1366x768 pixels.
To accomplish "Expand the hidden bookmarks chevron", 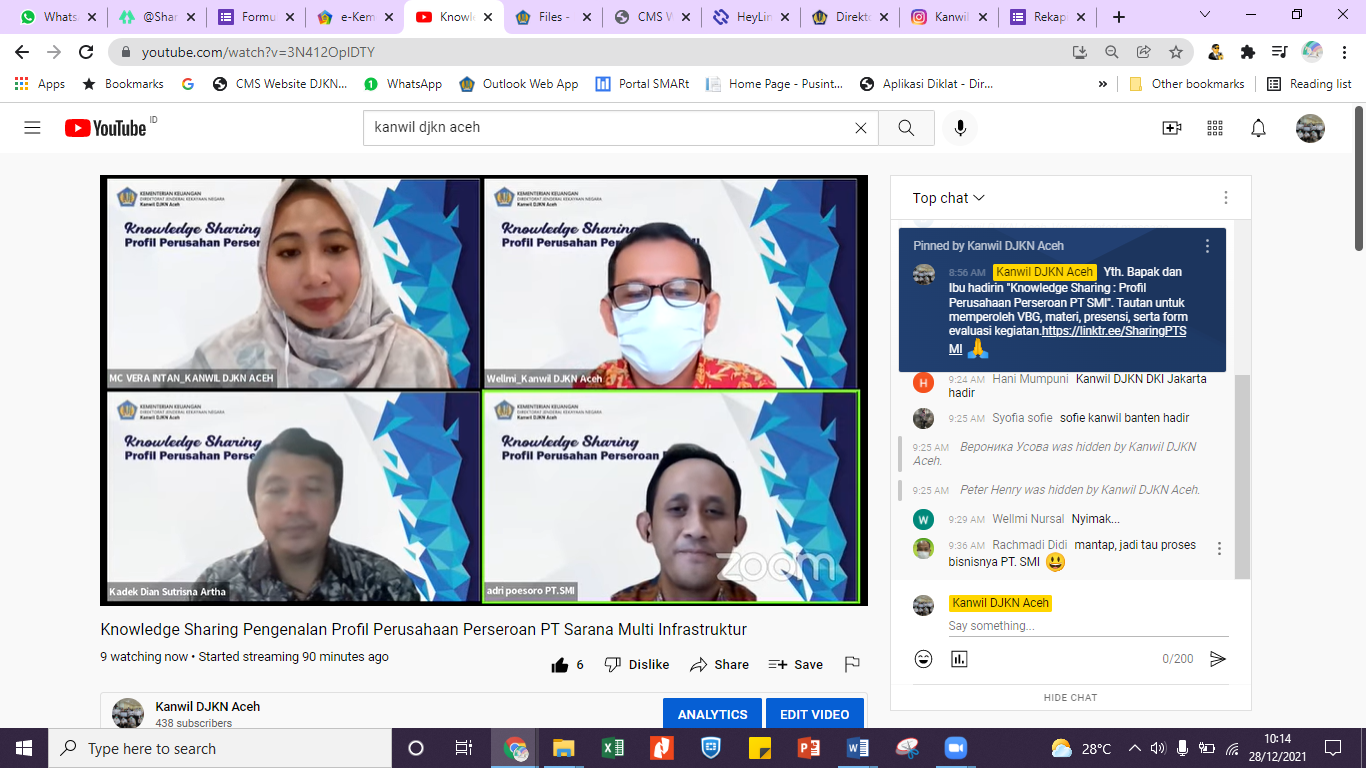I will click(x=1103, y=84).
